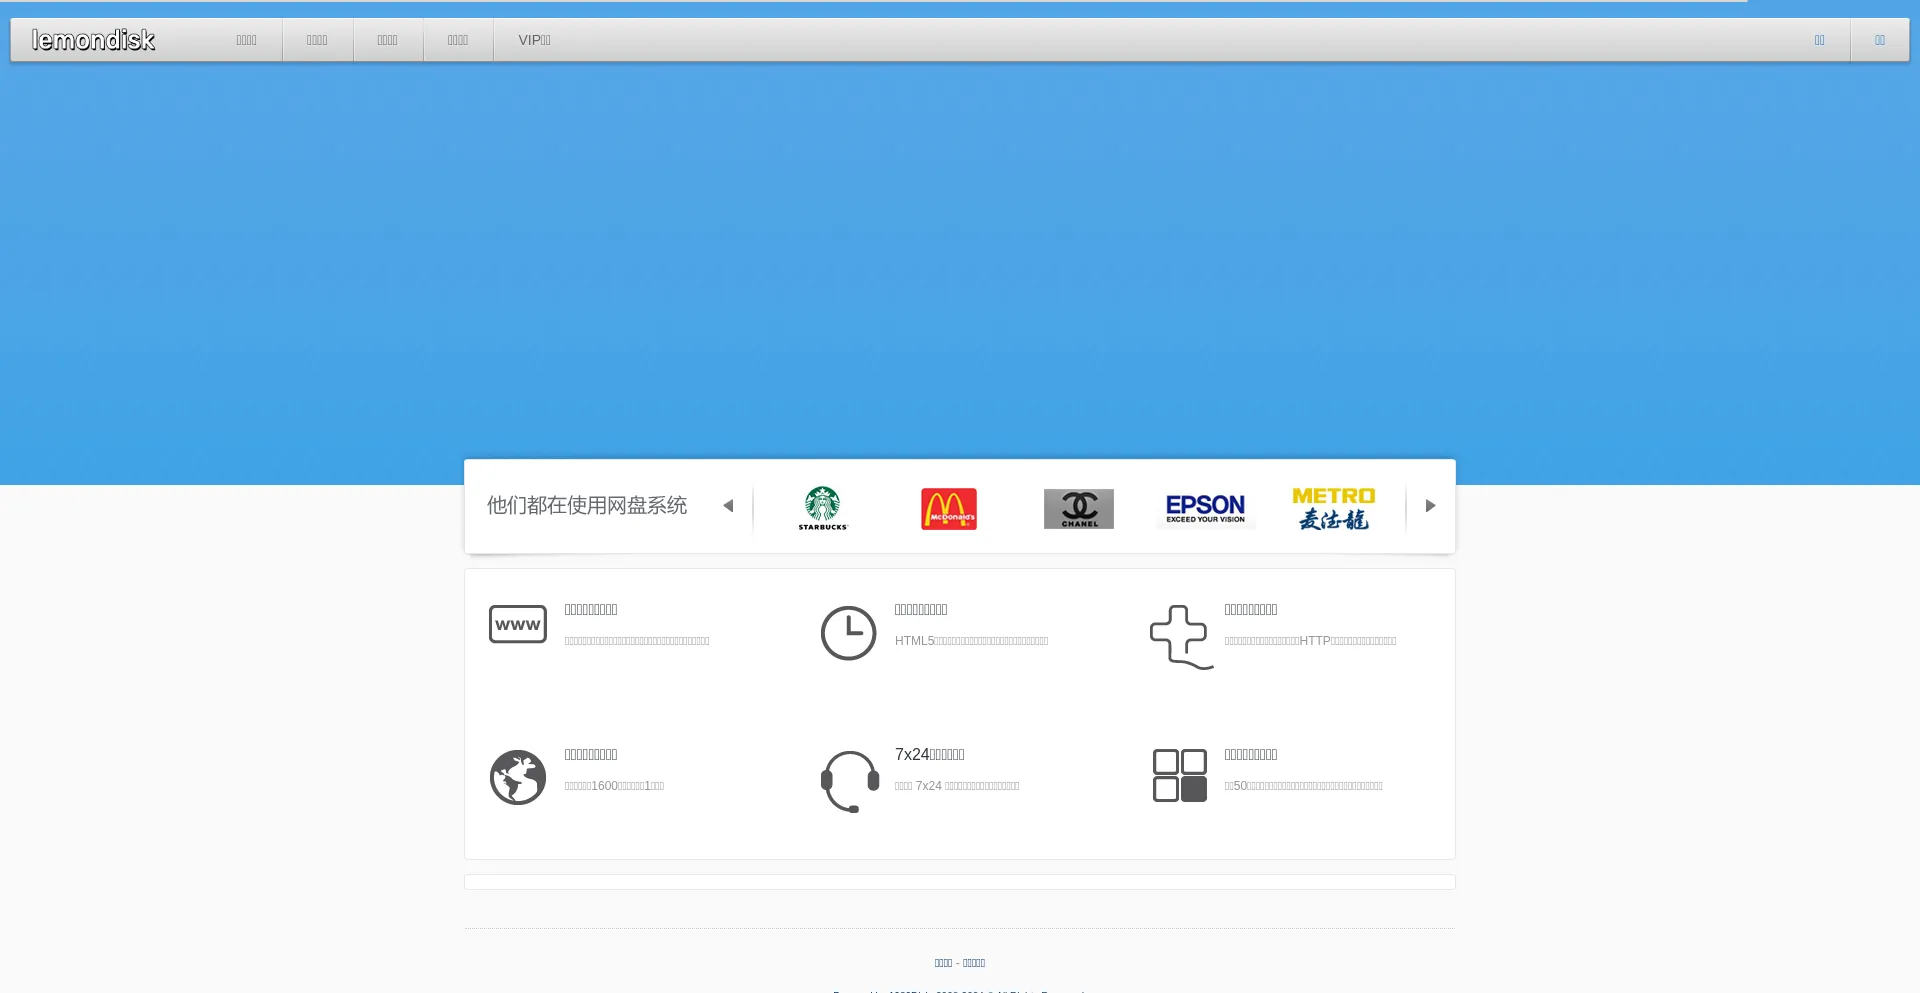Click the McDonald's logo
Viewport: 1920px width, 993px height.
[x=949, y=509]
